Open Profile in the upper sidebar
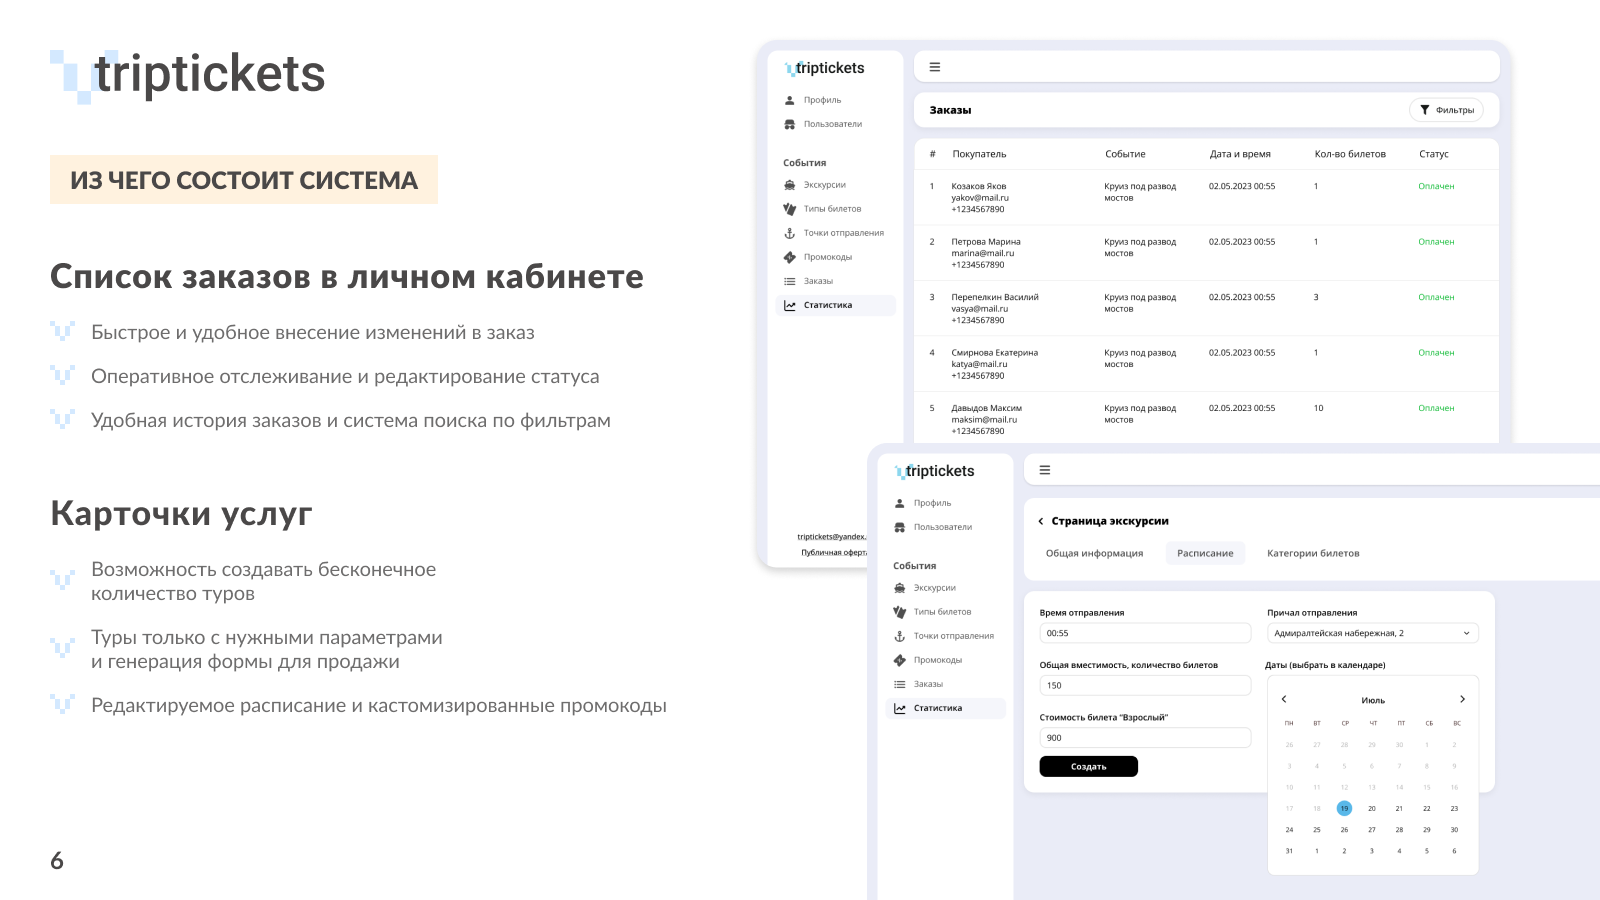1600x900 pixels. point(822,100)
